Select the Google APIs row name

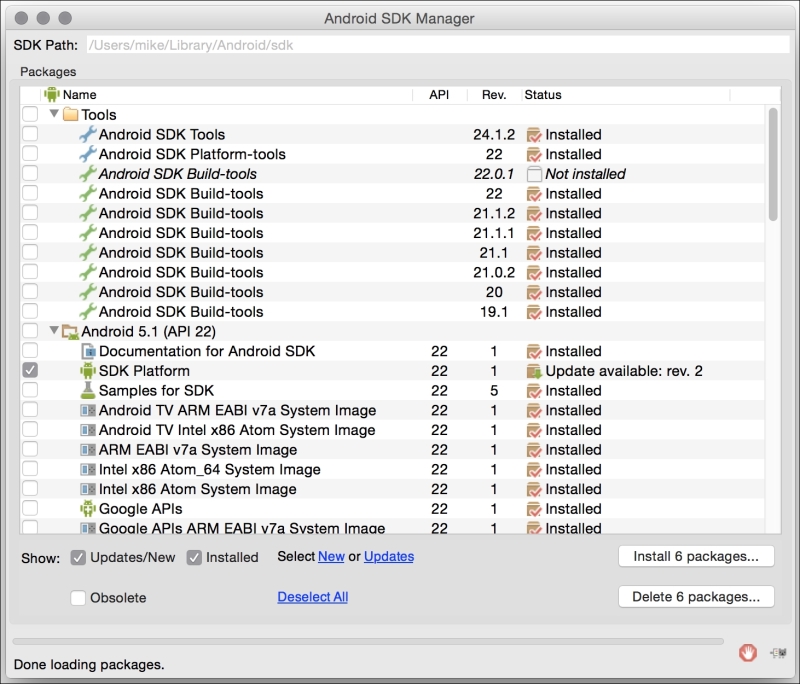click(140, 509)
